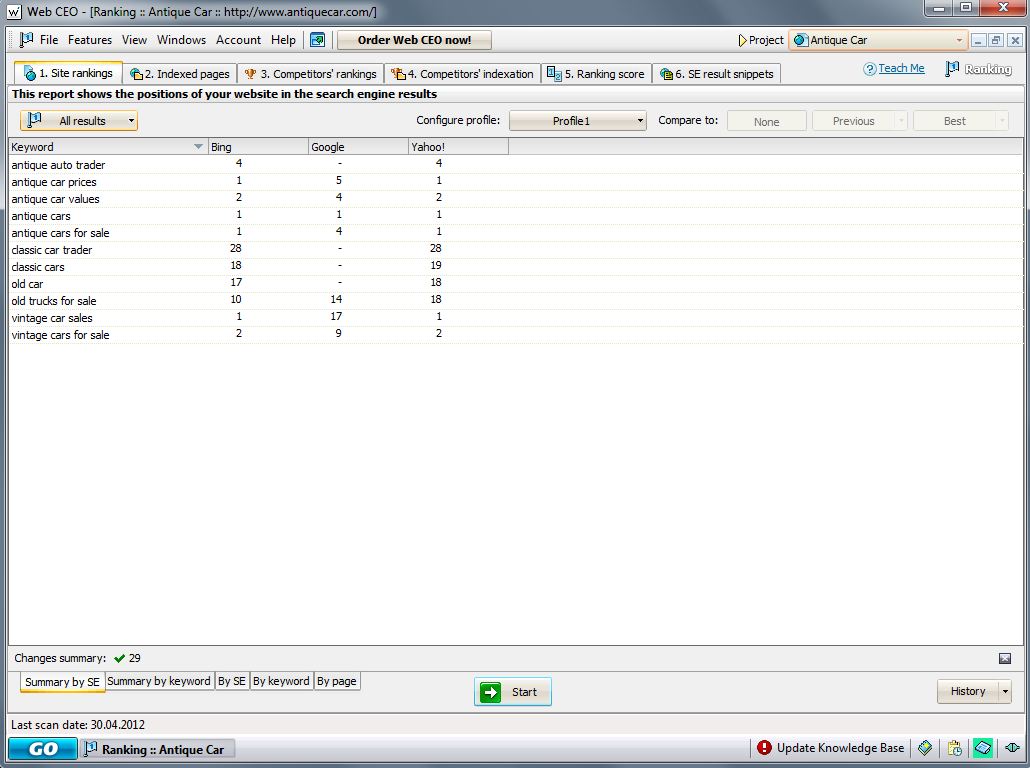Click the Web CEO flag icon beside File
The height and width of the screenshot is (768, 1030).
pos(26,40)
